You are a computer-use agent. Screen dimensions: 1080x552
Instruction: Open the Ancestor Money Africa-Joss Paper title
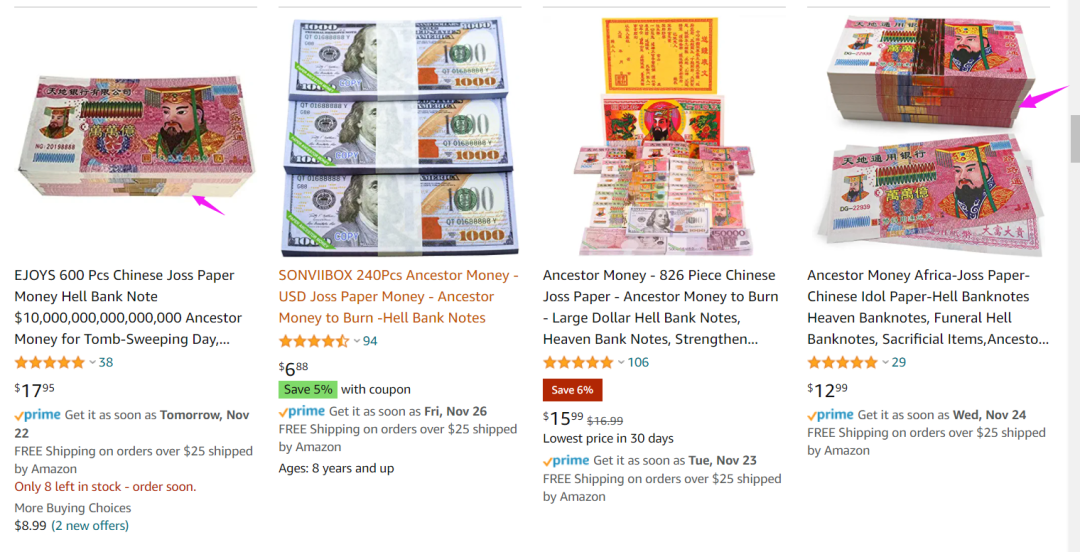[x=928, y=307]
